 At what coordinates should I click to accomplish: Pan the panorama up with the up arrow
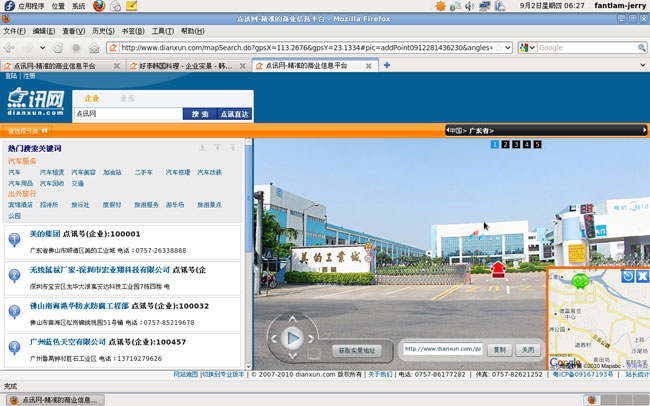[293, 319]
